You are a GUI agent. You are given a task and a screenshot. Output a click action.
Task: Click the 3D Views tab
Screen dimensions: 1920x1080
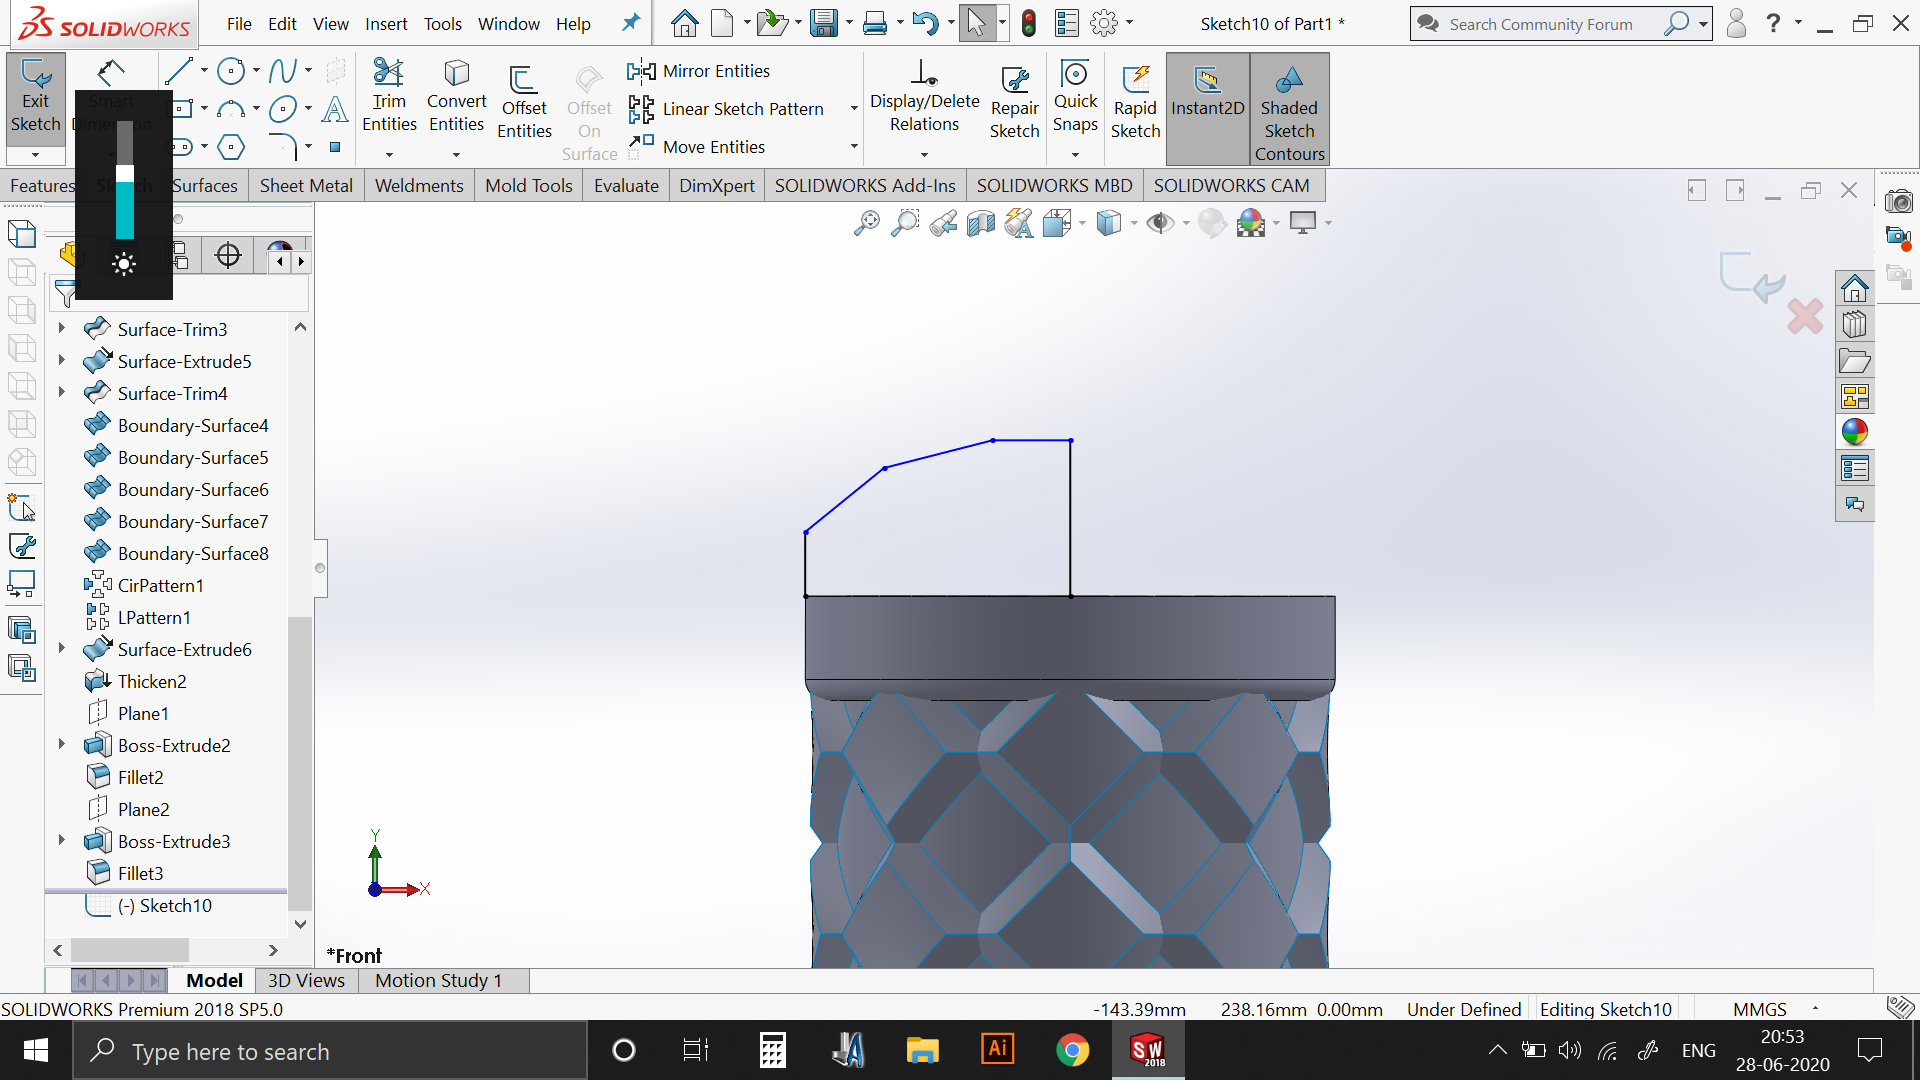306,980
